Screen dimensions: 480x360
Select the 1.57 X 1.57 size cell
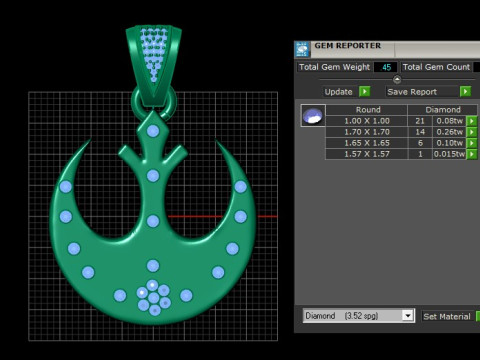tap(367, 154)
